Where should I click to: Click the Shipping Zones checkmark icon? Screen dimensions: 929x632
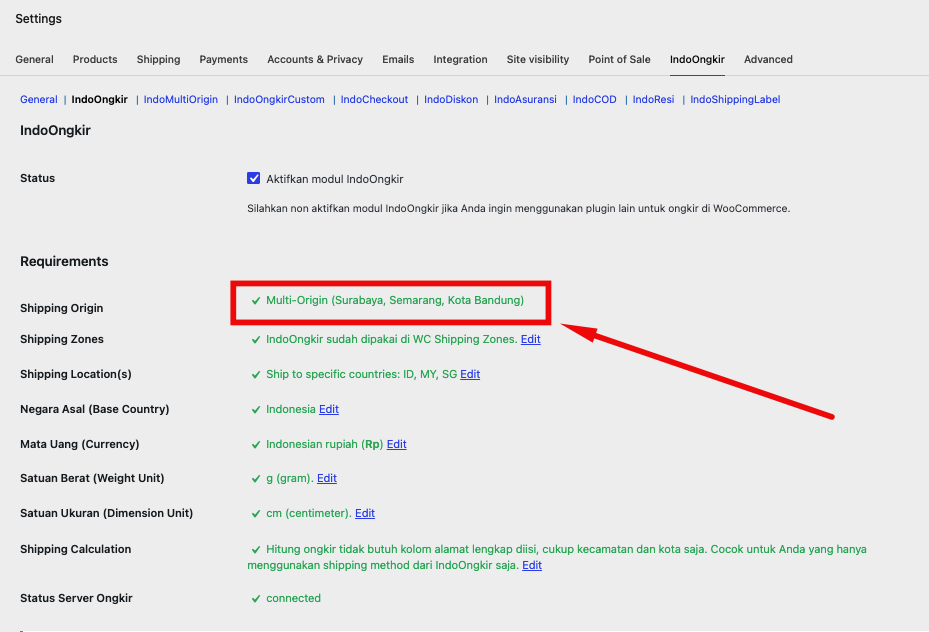[x=256, y=340]
